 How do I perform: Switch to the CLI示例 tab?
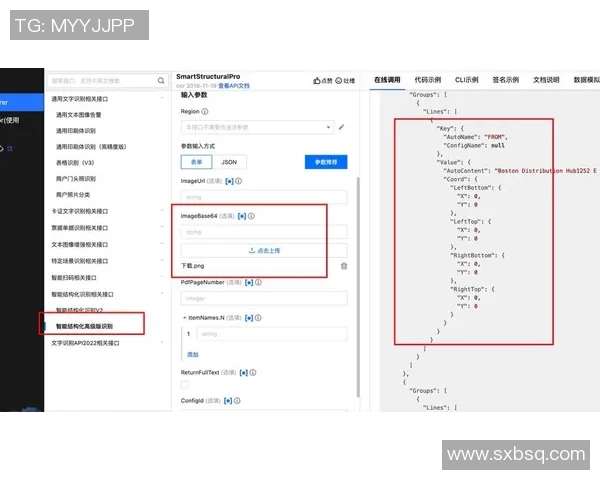pos(466,80)
